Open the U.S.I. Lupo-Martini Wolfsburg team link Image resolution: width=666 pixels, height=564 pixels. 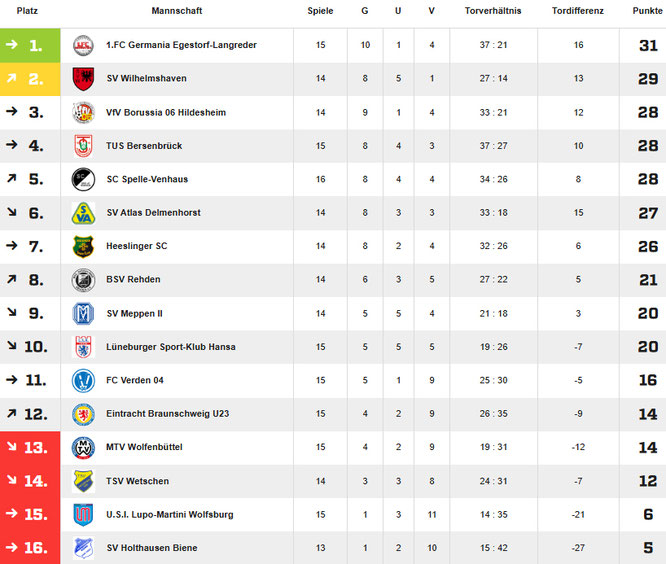(x=169, y=515)
